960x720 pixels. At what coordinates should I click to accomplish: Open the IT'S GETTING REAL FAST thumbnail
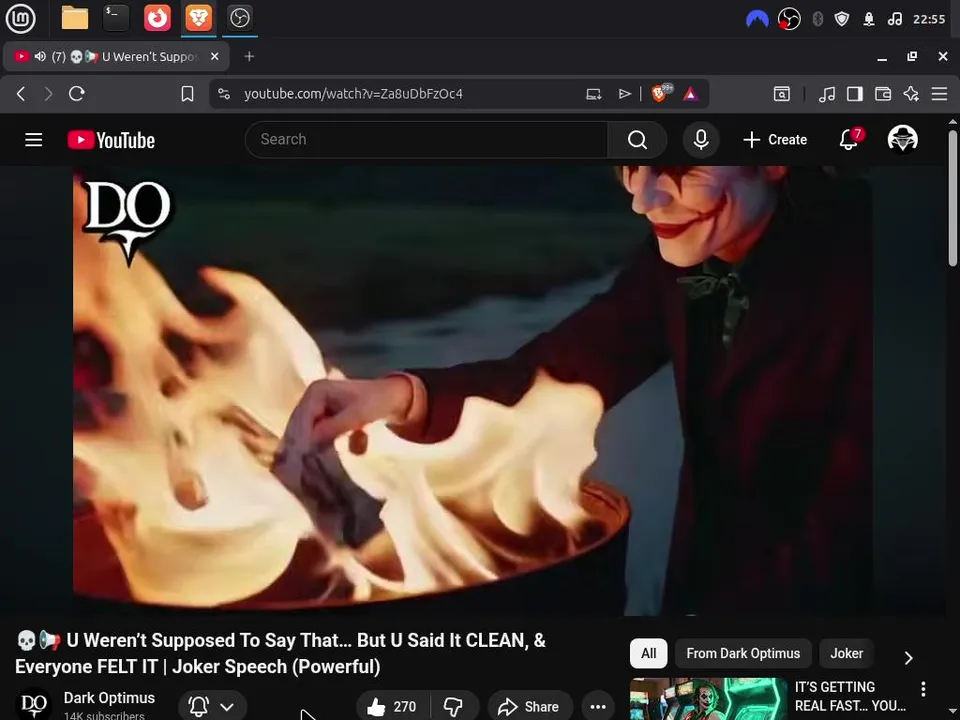(x=708, y=699)
